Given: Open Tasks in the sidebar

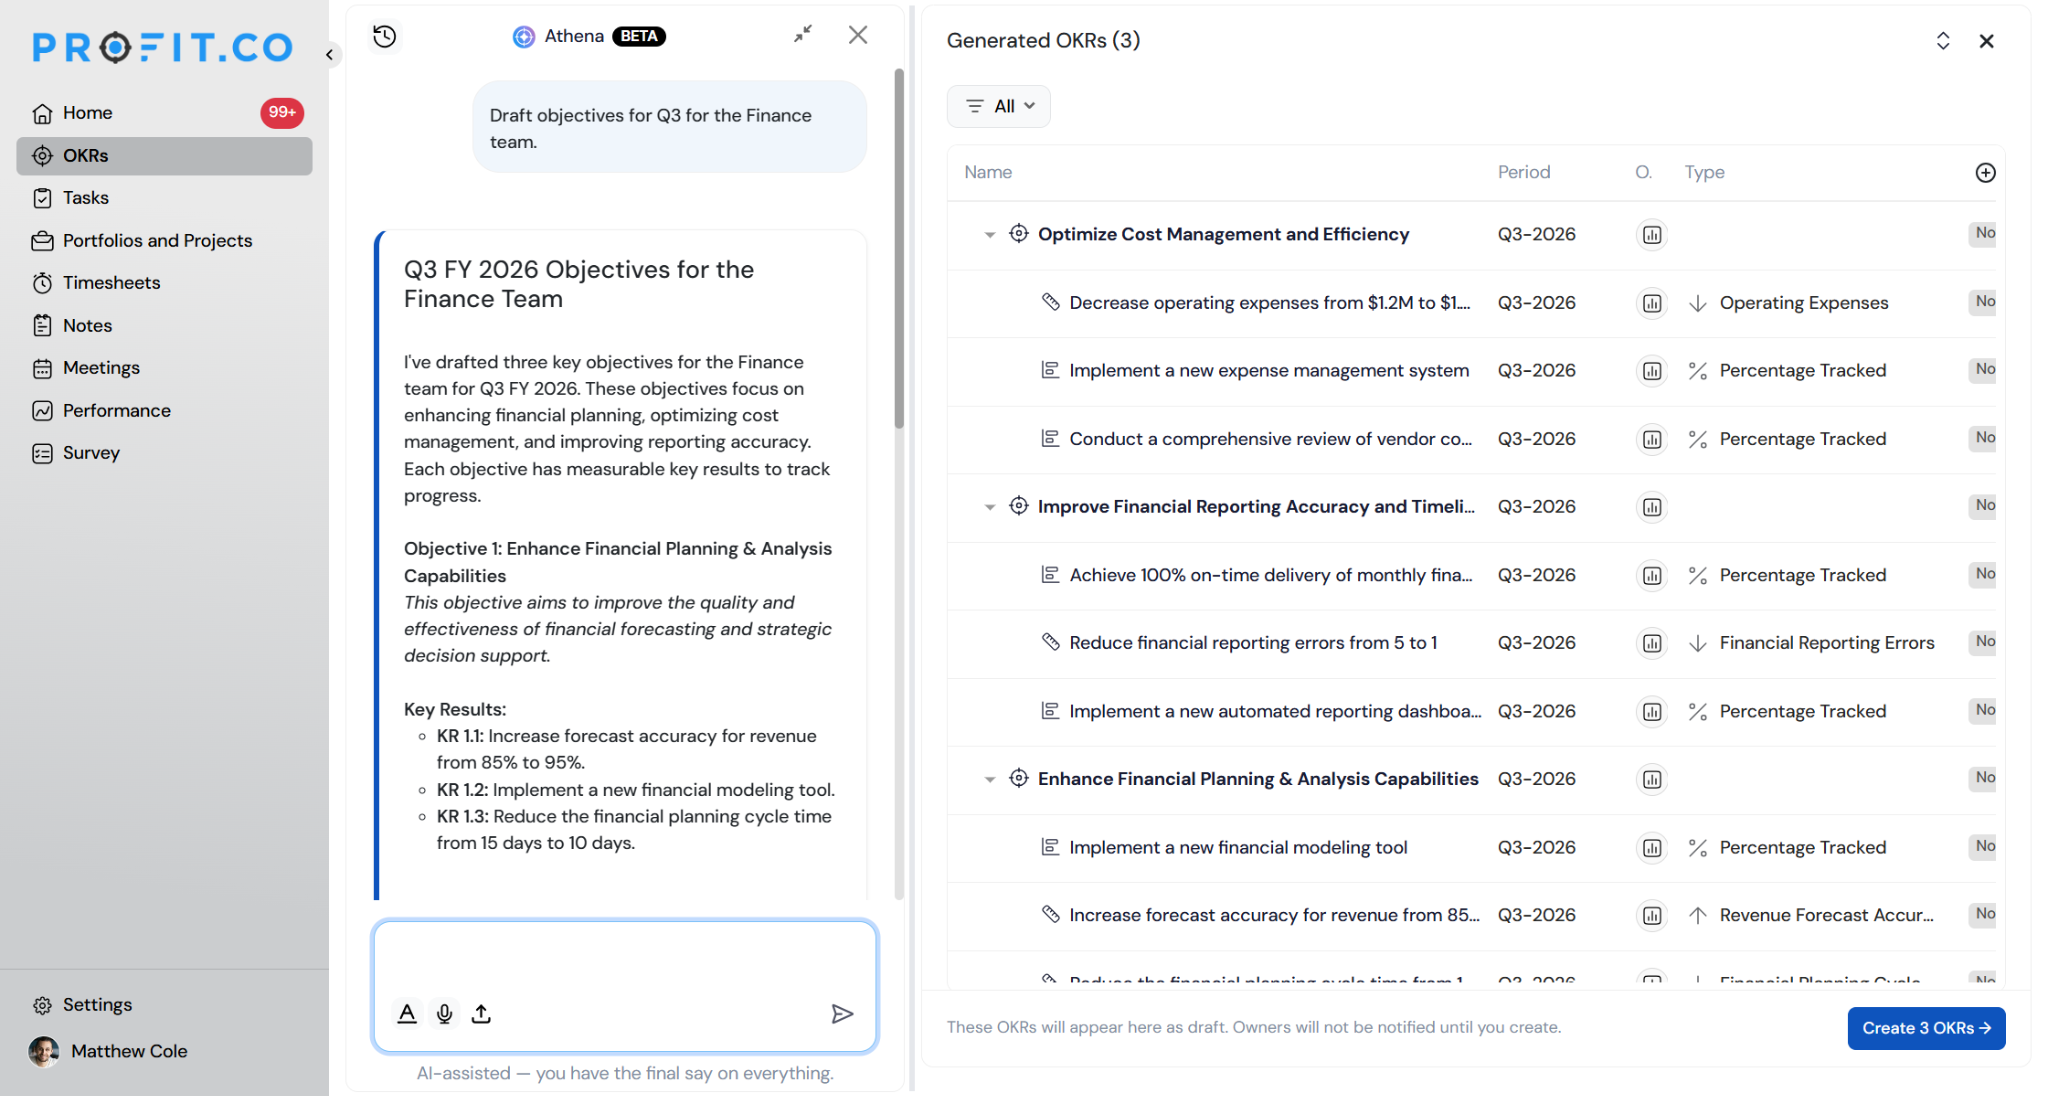Looking at the screenshot, I should pos(164,198).
